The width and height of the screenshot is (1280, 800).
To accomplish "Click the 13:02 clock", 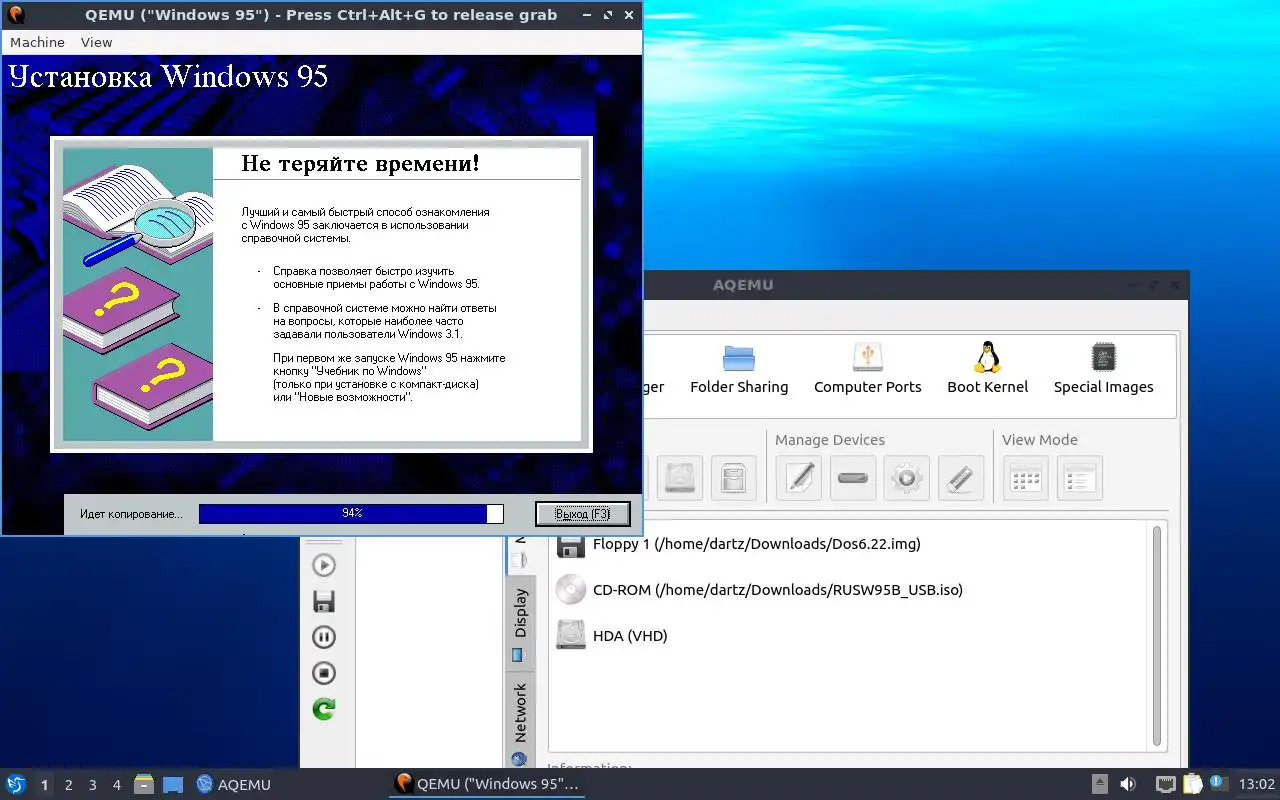I will (x=1257, y=785).
